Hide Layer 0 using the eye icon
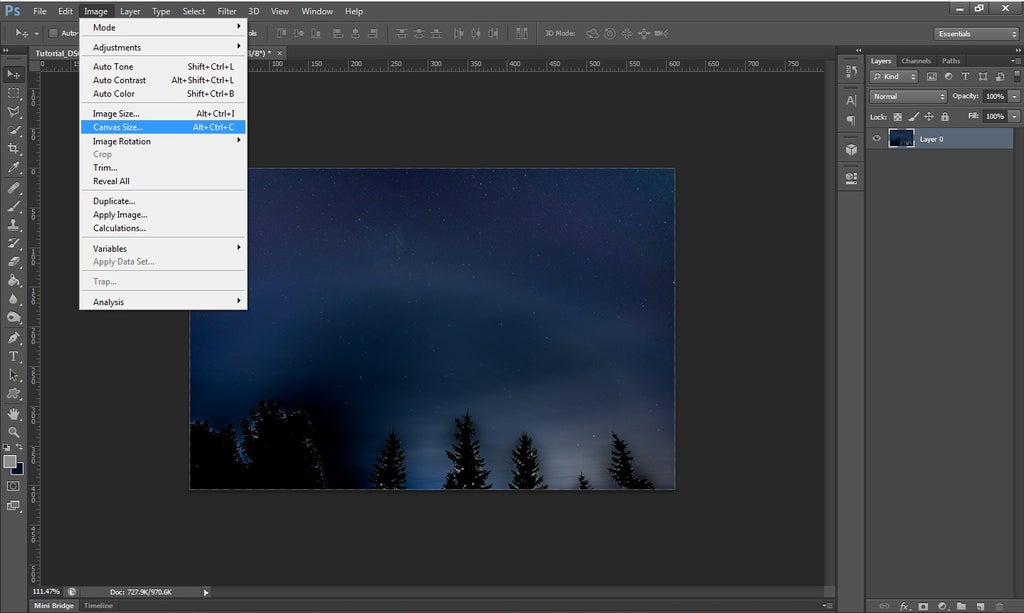This screenshot has height=613, width=1024. pos(877,139)
